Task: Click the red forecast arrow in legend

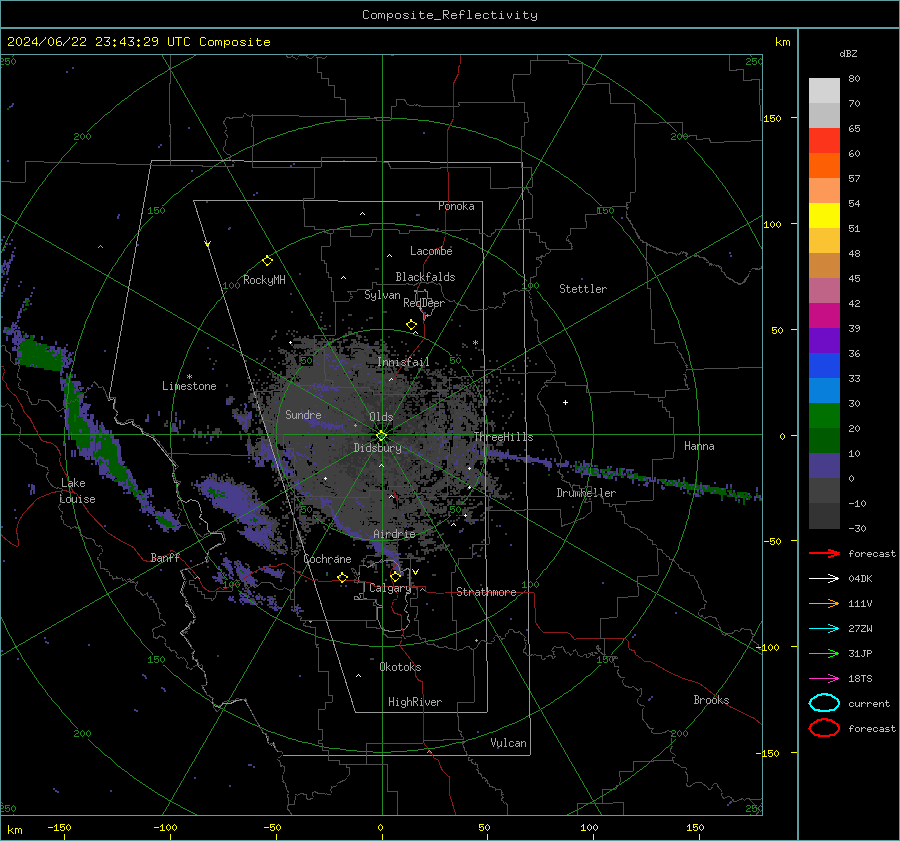Action: (x=824, y=553)
